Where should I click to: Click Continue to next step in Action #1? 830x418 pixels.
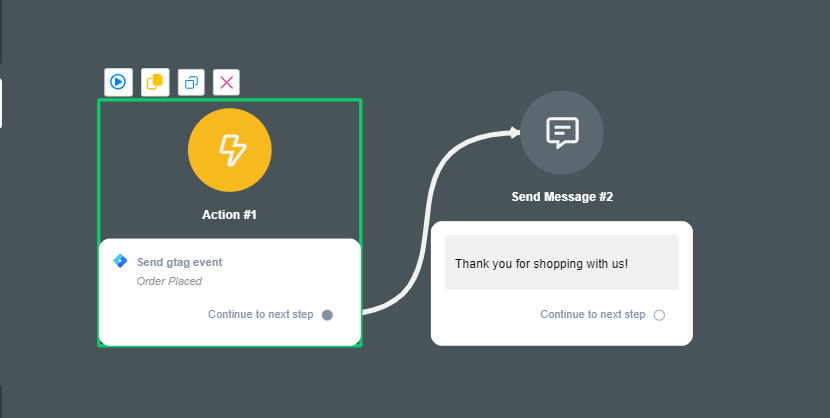point(260,314)
